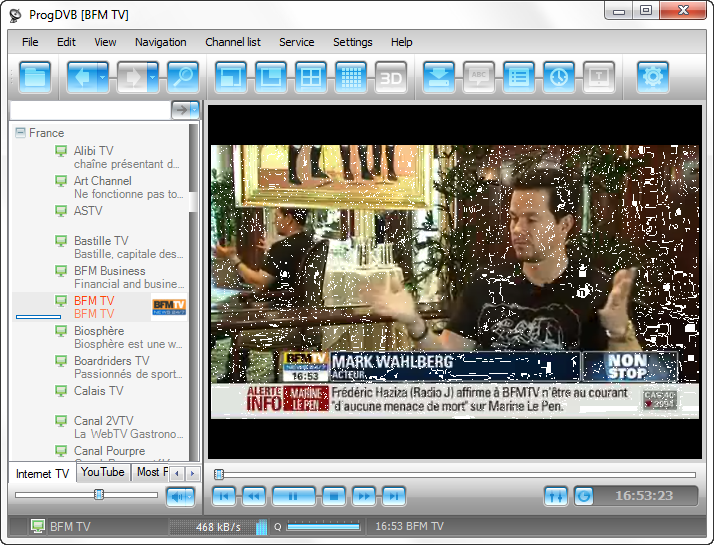Viewport: 714px width, 545px height.
Task: Click the rewind button
Action: pyautogui.click(x=254, y=496)
